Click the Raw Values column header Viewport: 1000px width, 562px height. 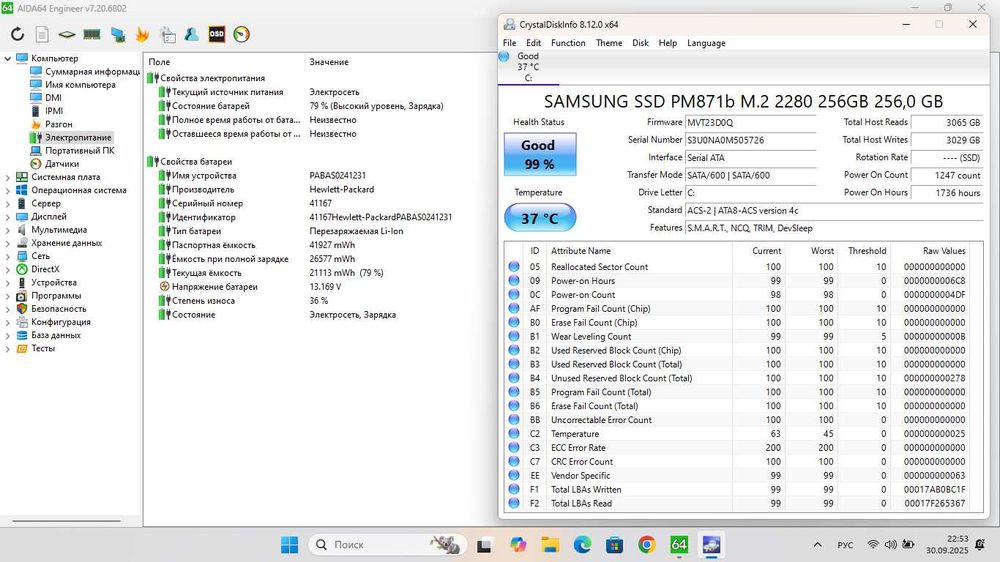coord(944,251)
